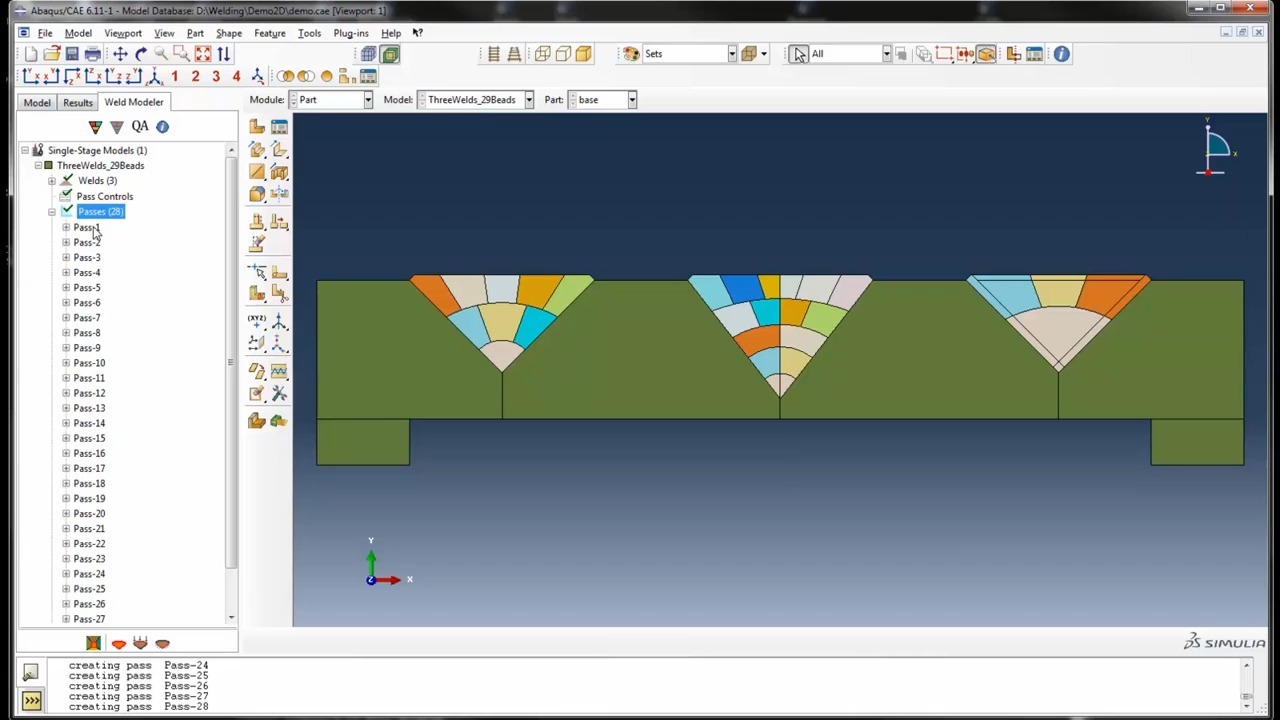Select the Magnify View tool
This screenshot has width=1280, height=720.
point(161,54)
